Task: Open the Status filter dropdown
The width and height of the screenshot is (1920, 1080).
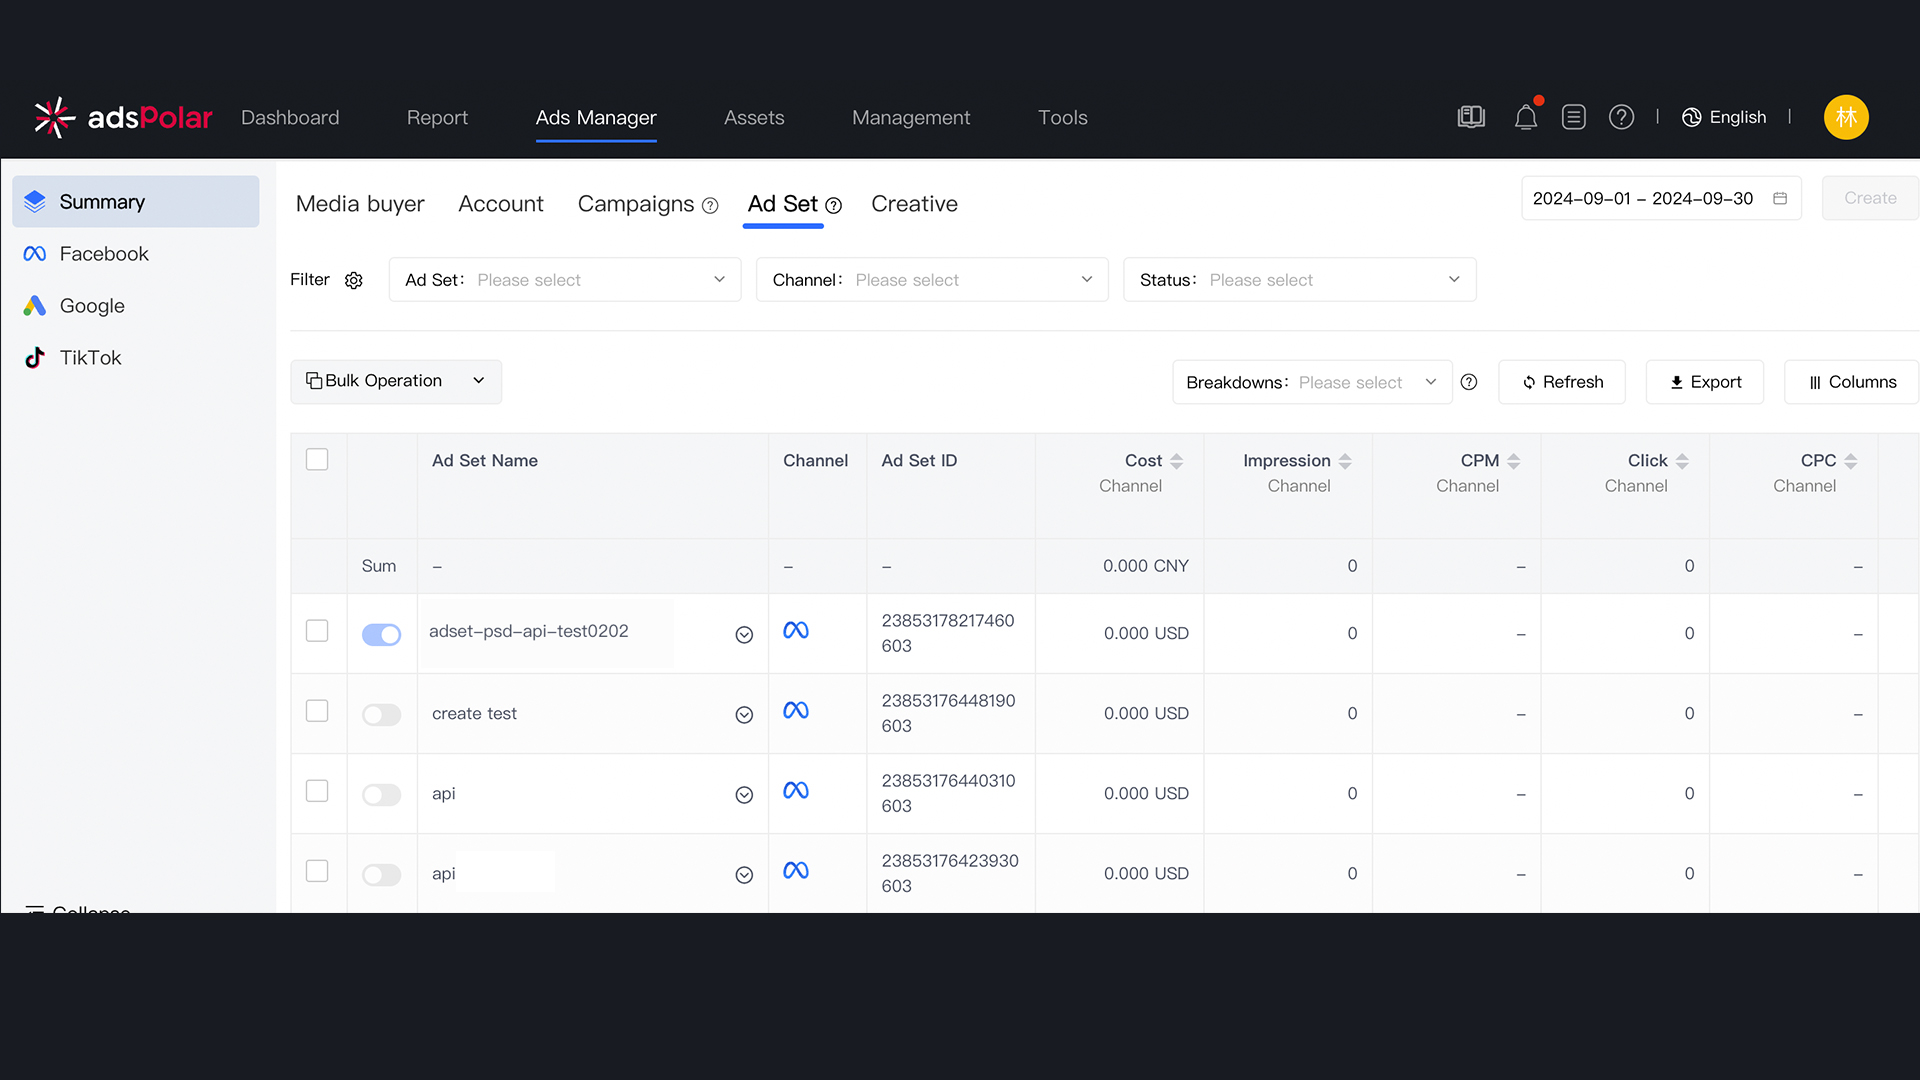Action: (1299, 280)
